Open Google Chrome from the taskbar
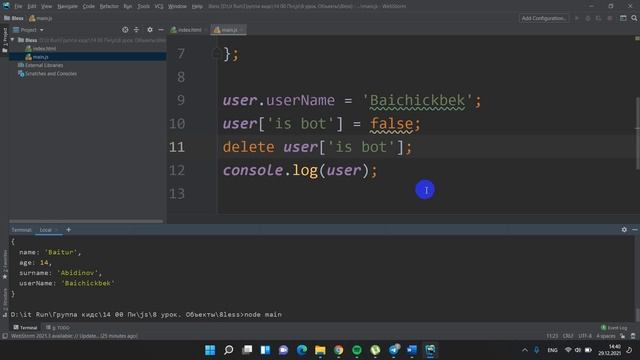640x360 pixels. coord(338,350)
